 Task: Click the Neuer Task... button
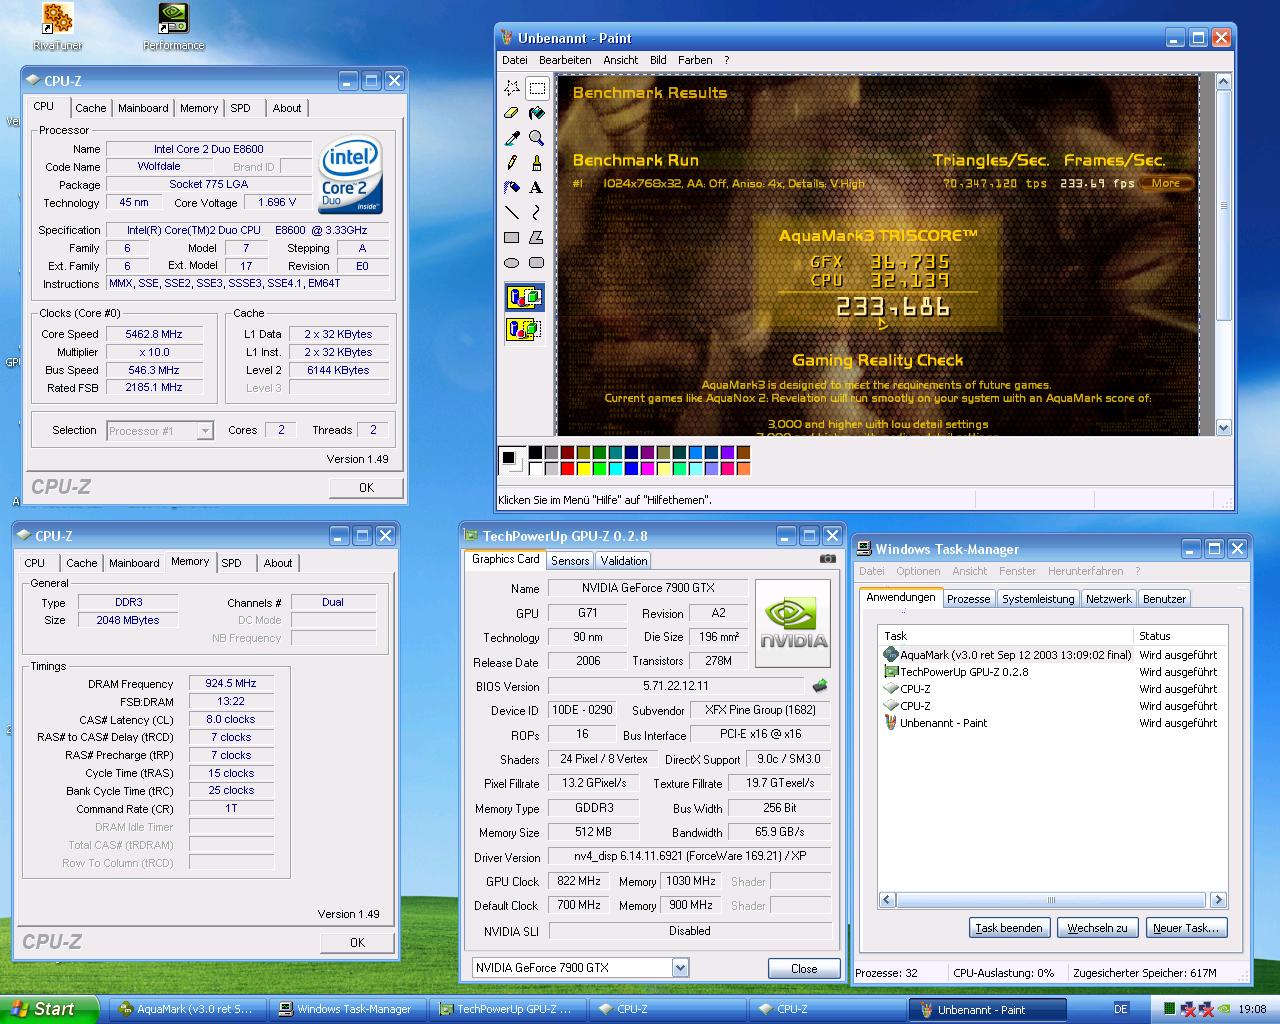coord(1186,928)
